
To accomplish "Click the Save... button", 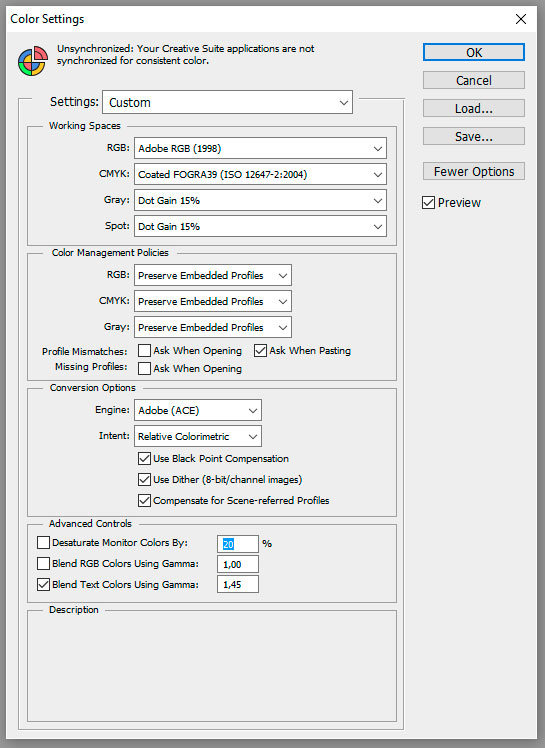I will coord(473,136).
